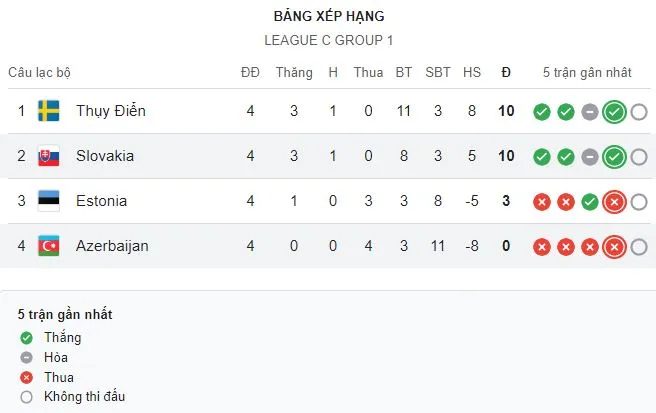Click Azerbaijan's highlighted latest loss icon
This screenshot has height=413, width=656.
pyautogui.click(x=614, y=247)
